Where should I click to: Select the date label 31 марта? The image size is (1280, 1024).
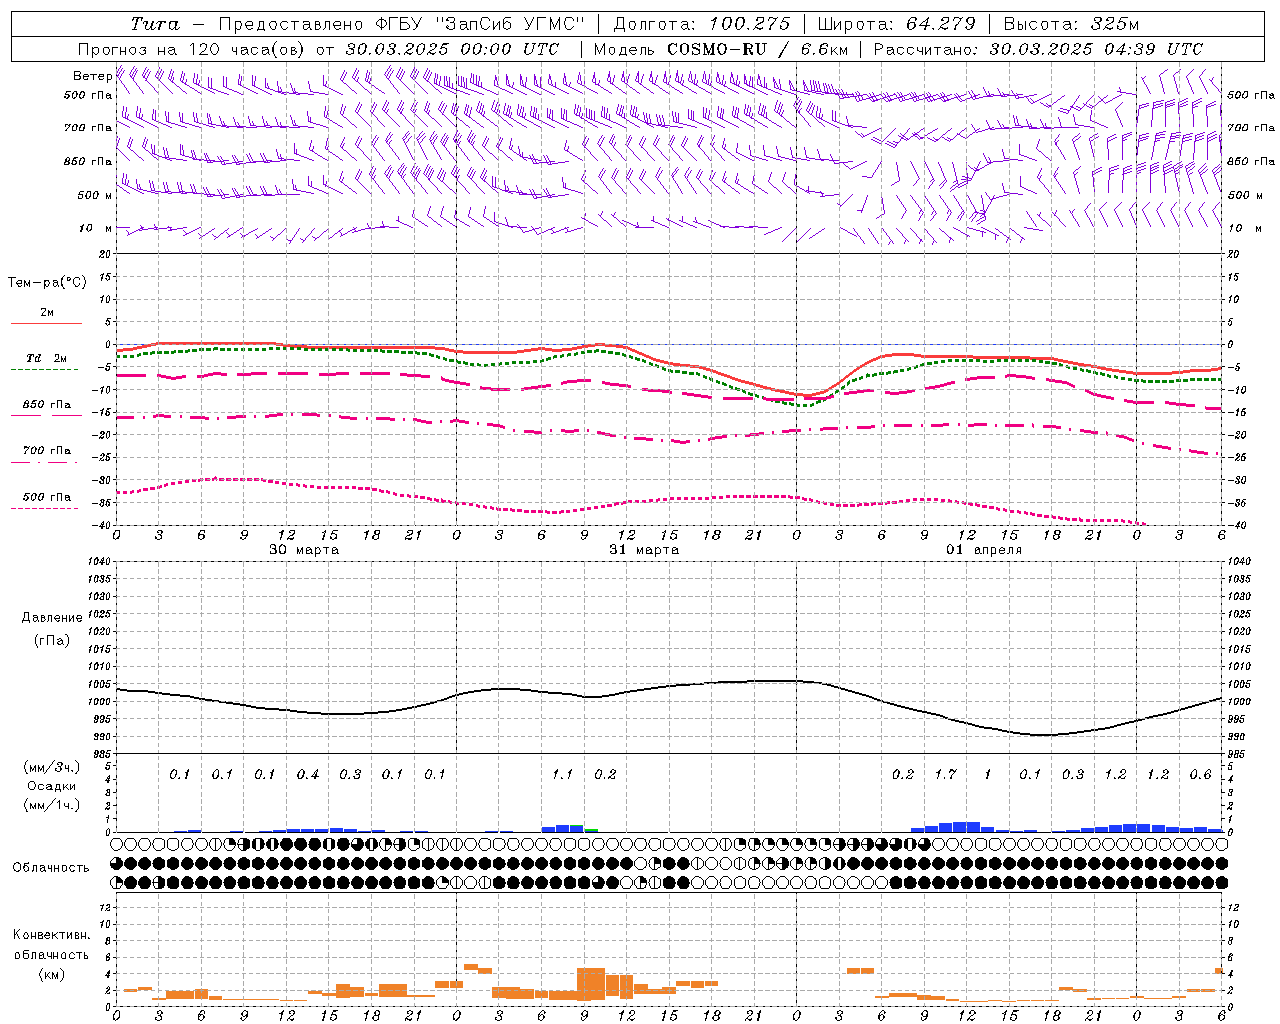tap(644, 549)
